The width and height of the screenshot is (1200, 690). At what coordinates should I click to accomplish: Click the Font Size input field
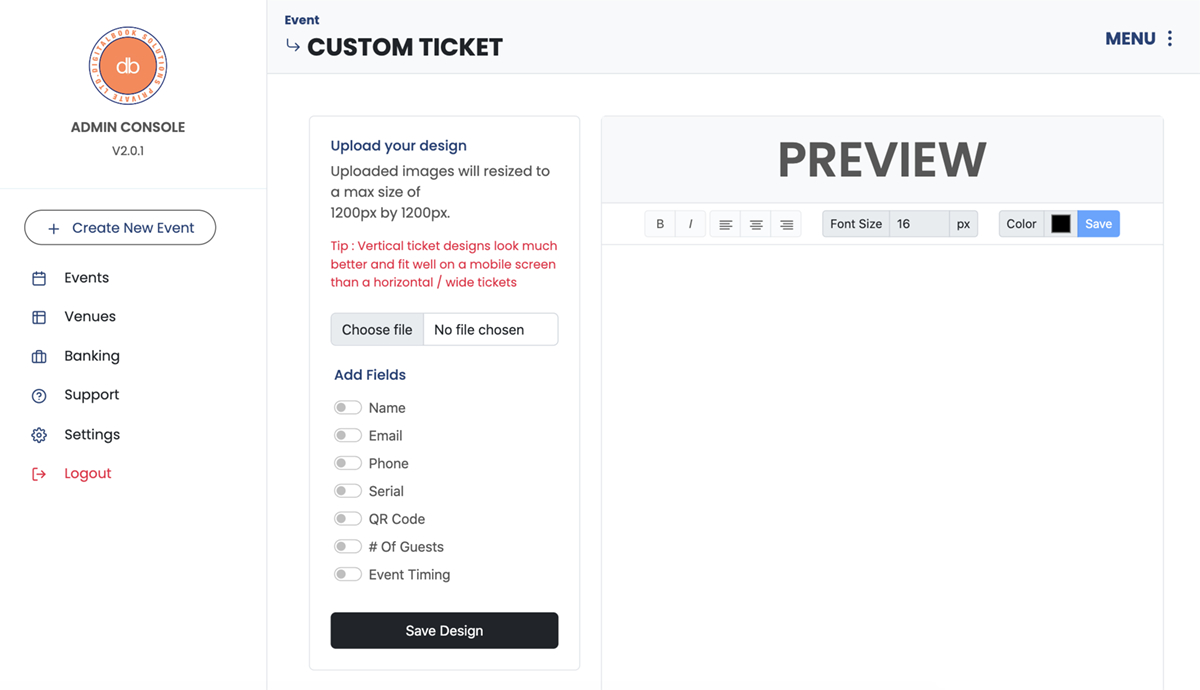tap(918, 224)
